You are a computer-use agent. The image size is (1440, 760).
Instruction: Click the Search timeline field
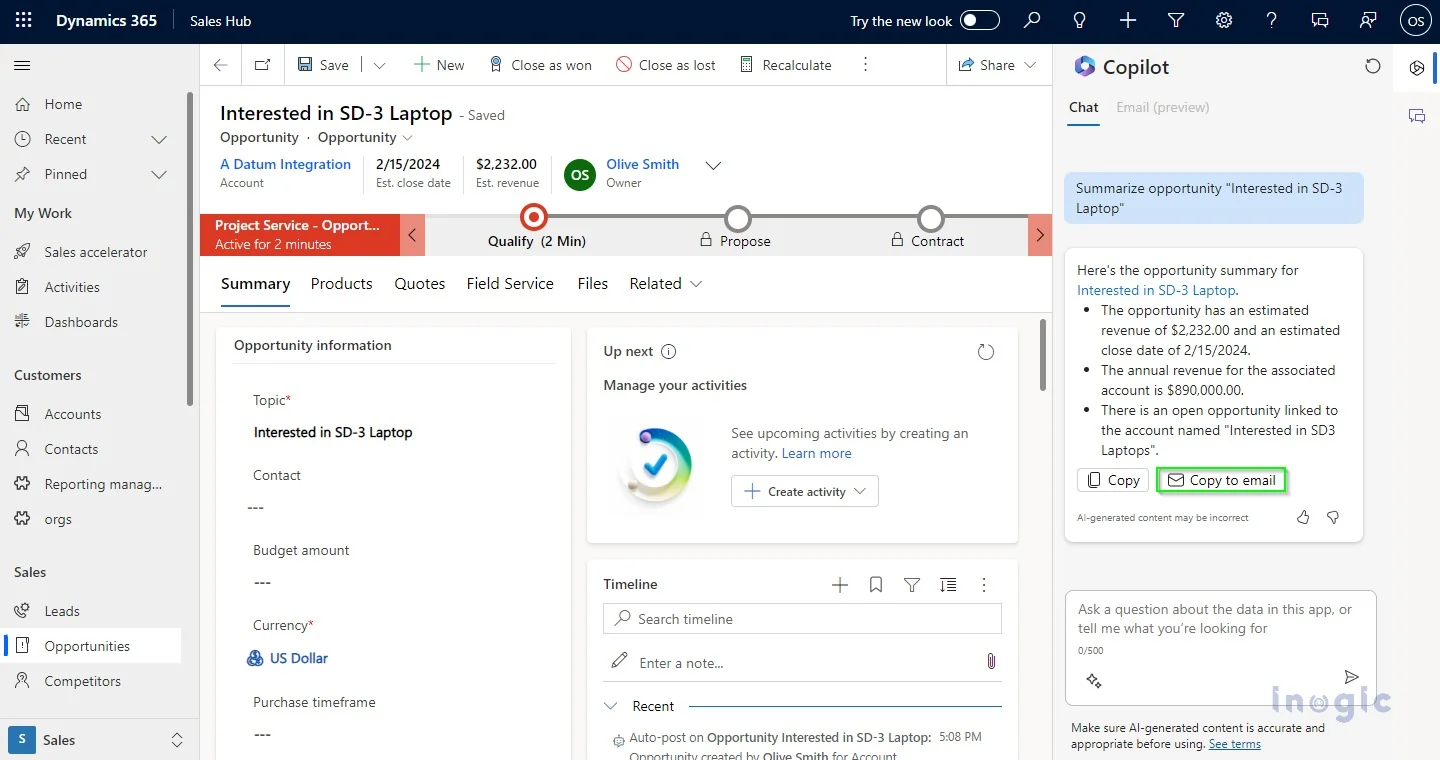[x=802, y=619]
